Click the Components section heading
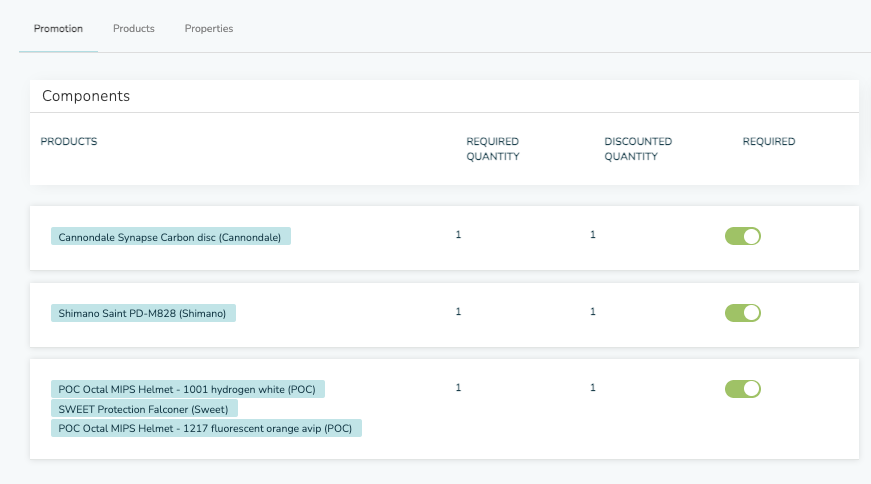Image resolution: width=871 pixels, height=484 pixels. [86, 97]
